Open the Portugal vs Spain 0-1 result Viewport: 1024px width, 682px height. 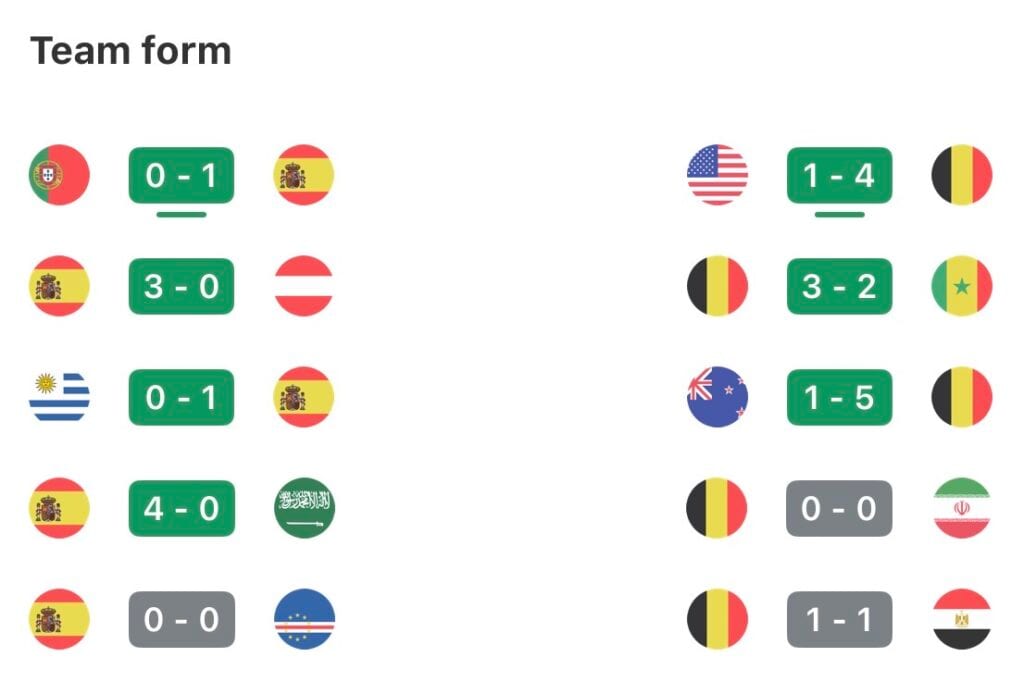pyautogui.click(x=182, y=175)
